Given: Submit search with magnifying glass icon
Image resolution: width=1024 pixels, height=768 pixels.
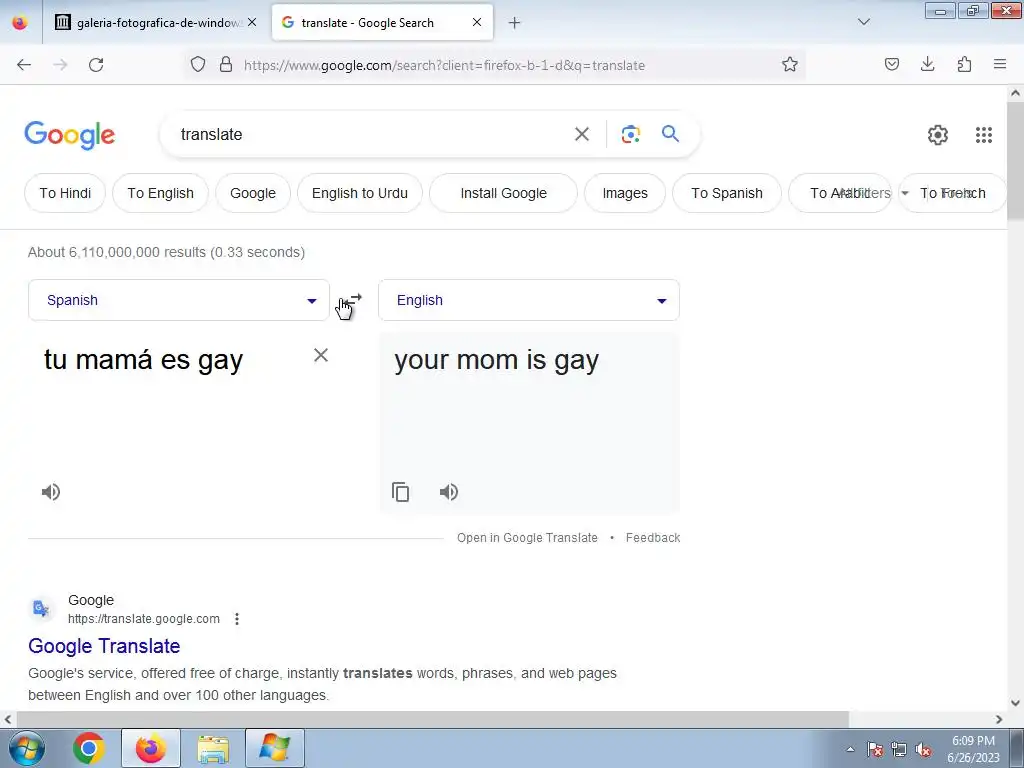Looking at the screenshot, I should [x=670, y=134].
